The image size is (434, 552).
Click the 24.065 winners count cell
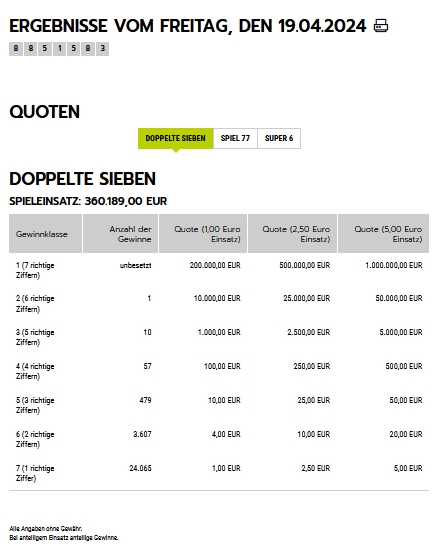(140, 468)
